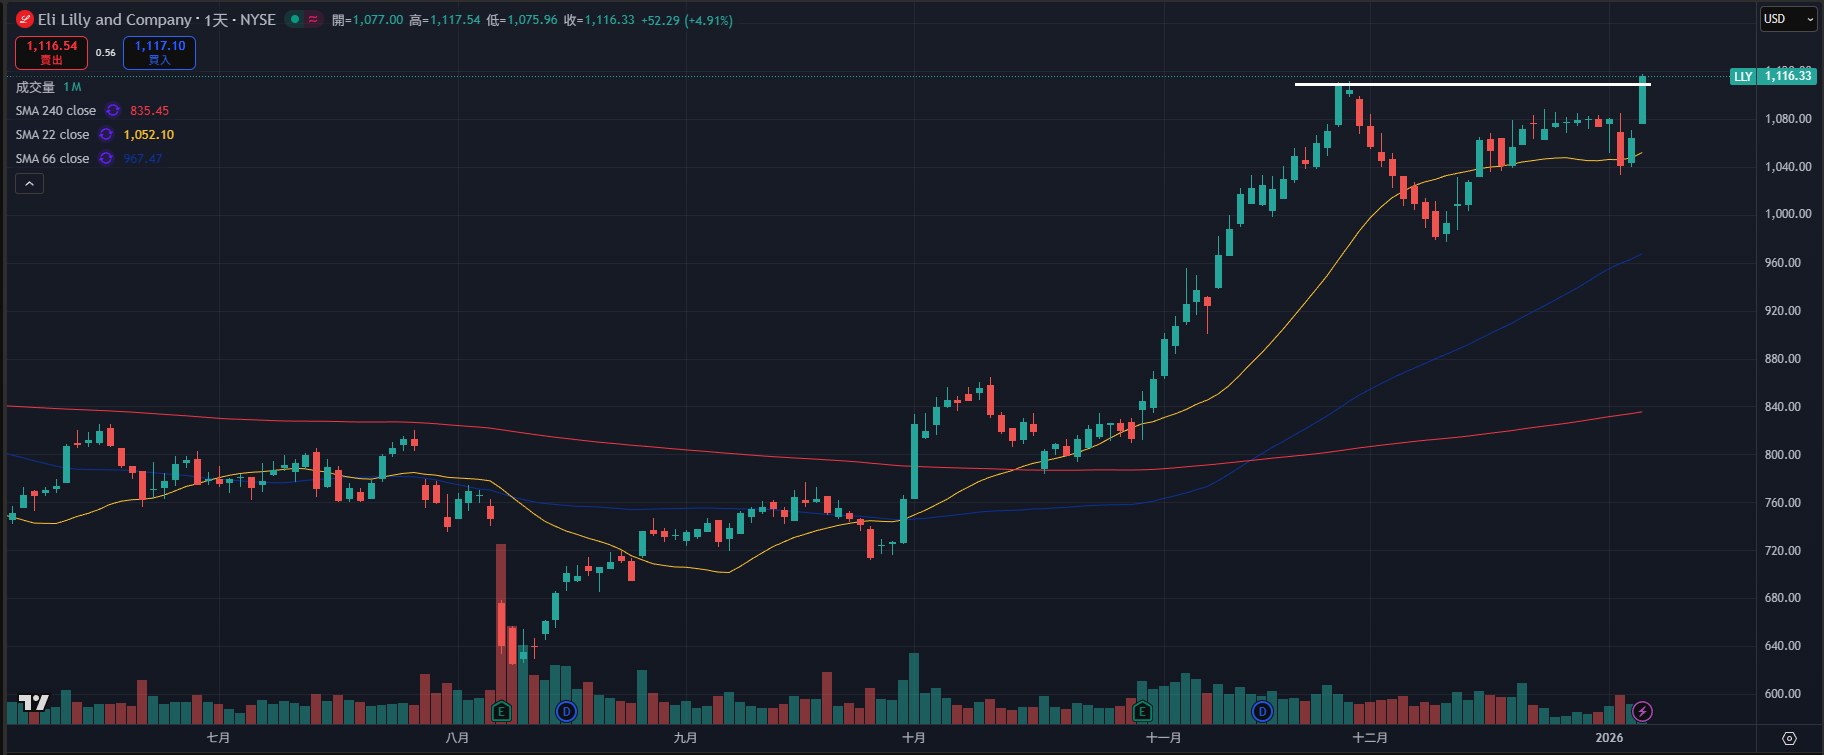This screenshot has height=755, width=1824.
Task: Collapse the indicator legend with the chevron
Action: [x=29, y=184]
